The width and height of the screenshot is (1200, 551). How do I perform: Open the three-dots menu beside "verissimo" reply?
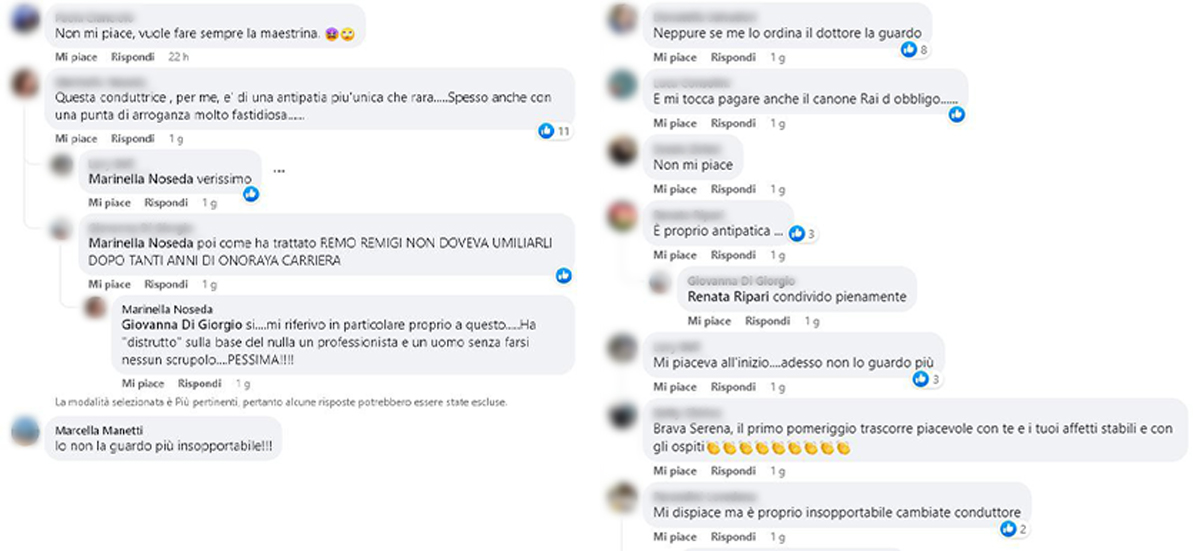pyautogui.click(x=279, y=171)
